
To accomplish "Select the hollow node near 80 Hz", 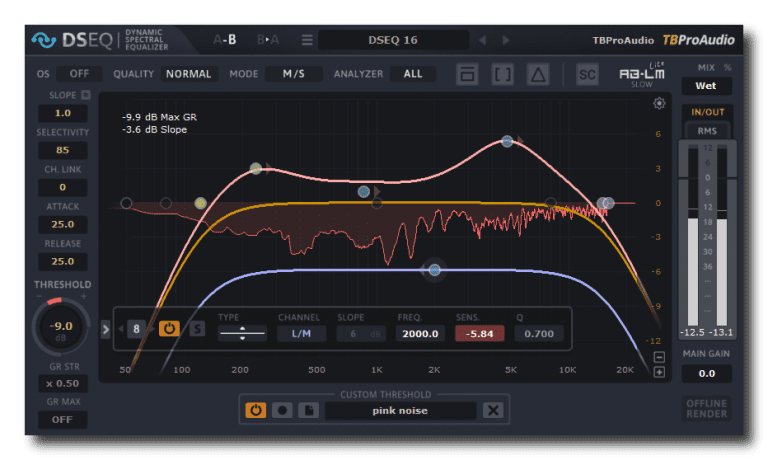I will coord(166,203).
